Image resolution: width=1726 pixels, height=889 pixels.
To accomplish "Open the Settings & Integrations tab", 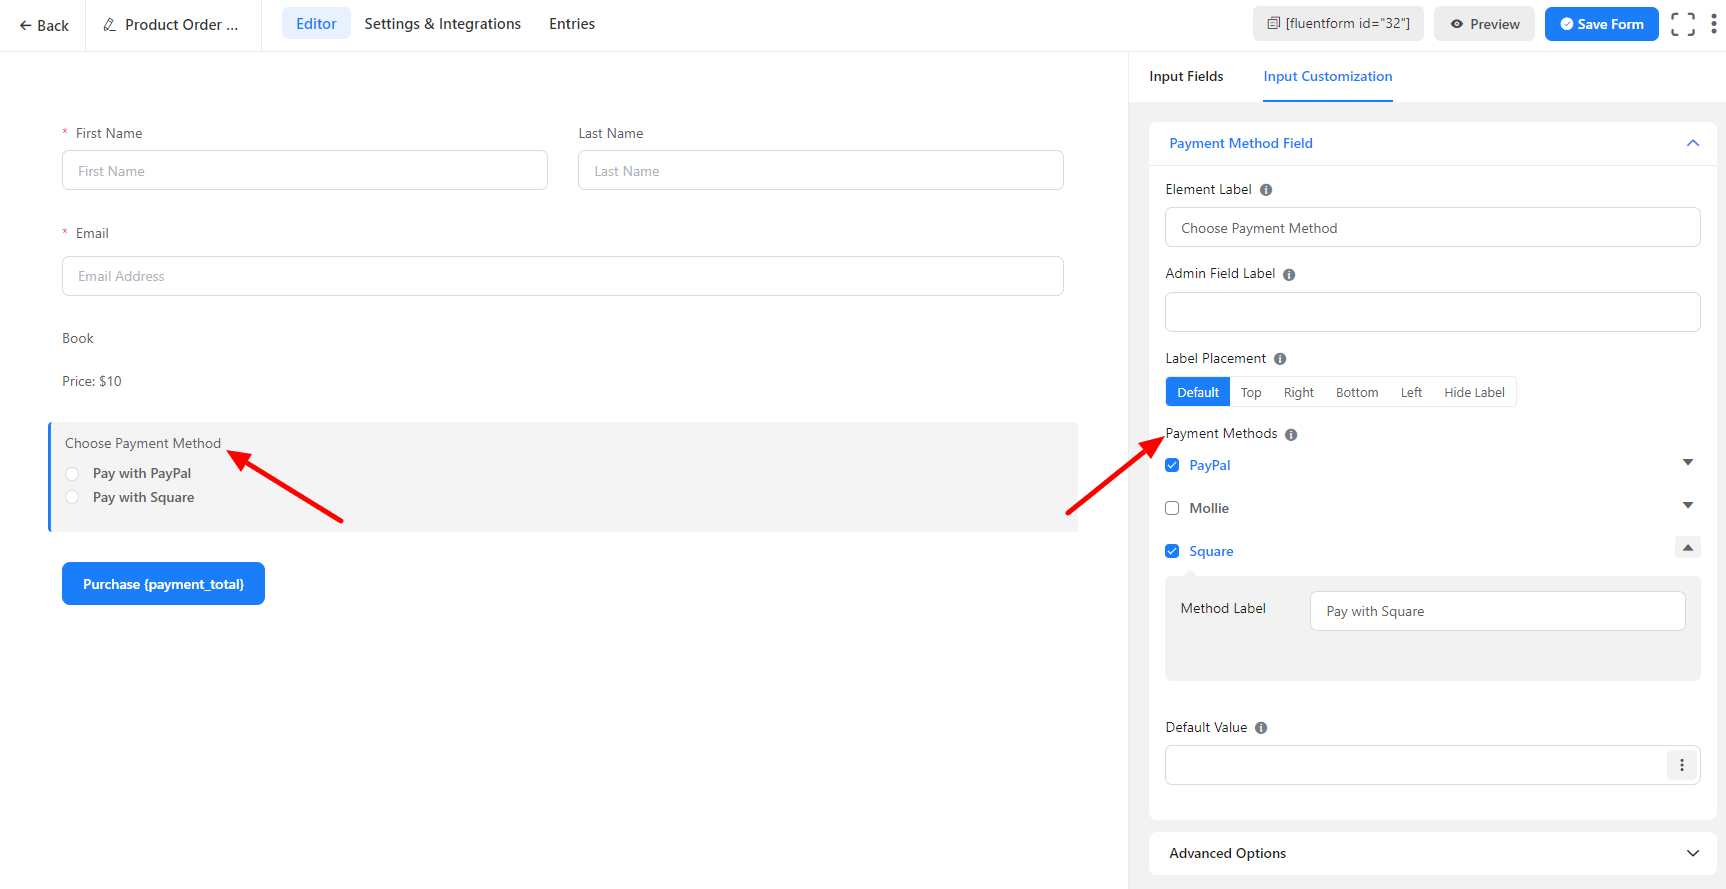I will (x=442, y=24).
